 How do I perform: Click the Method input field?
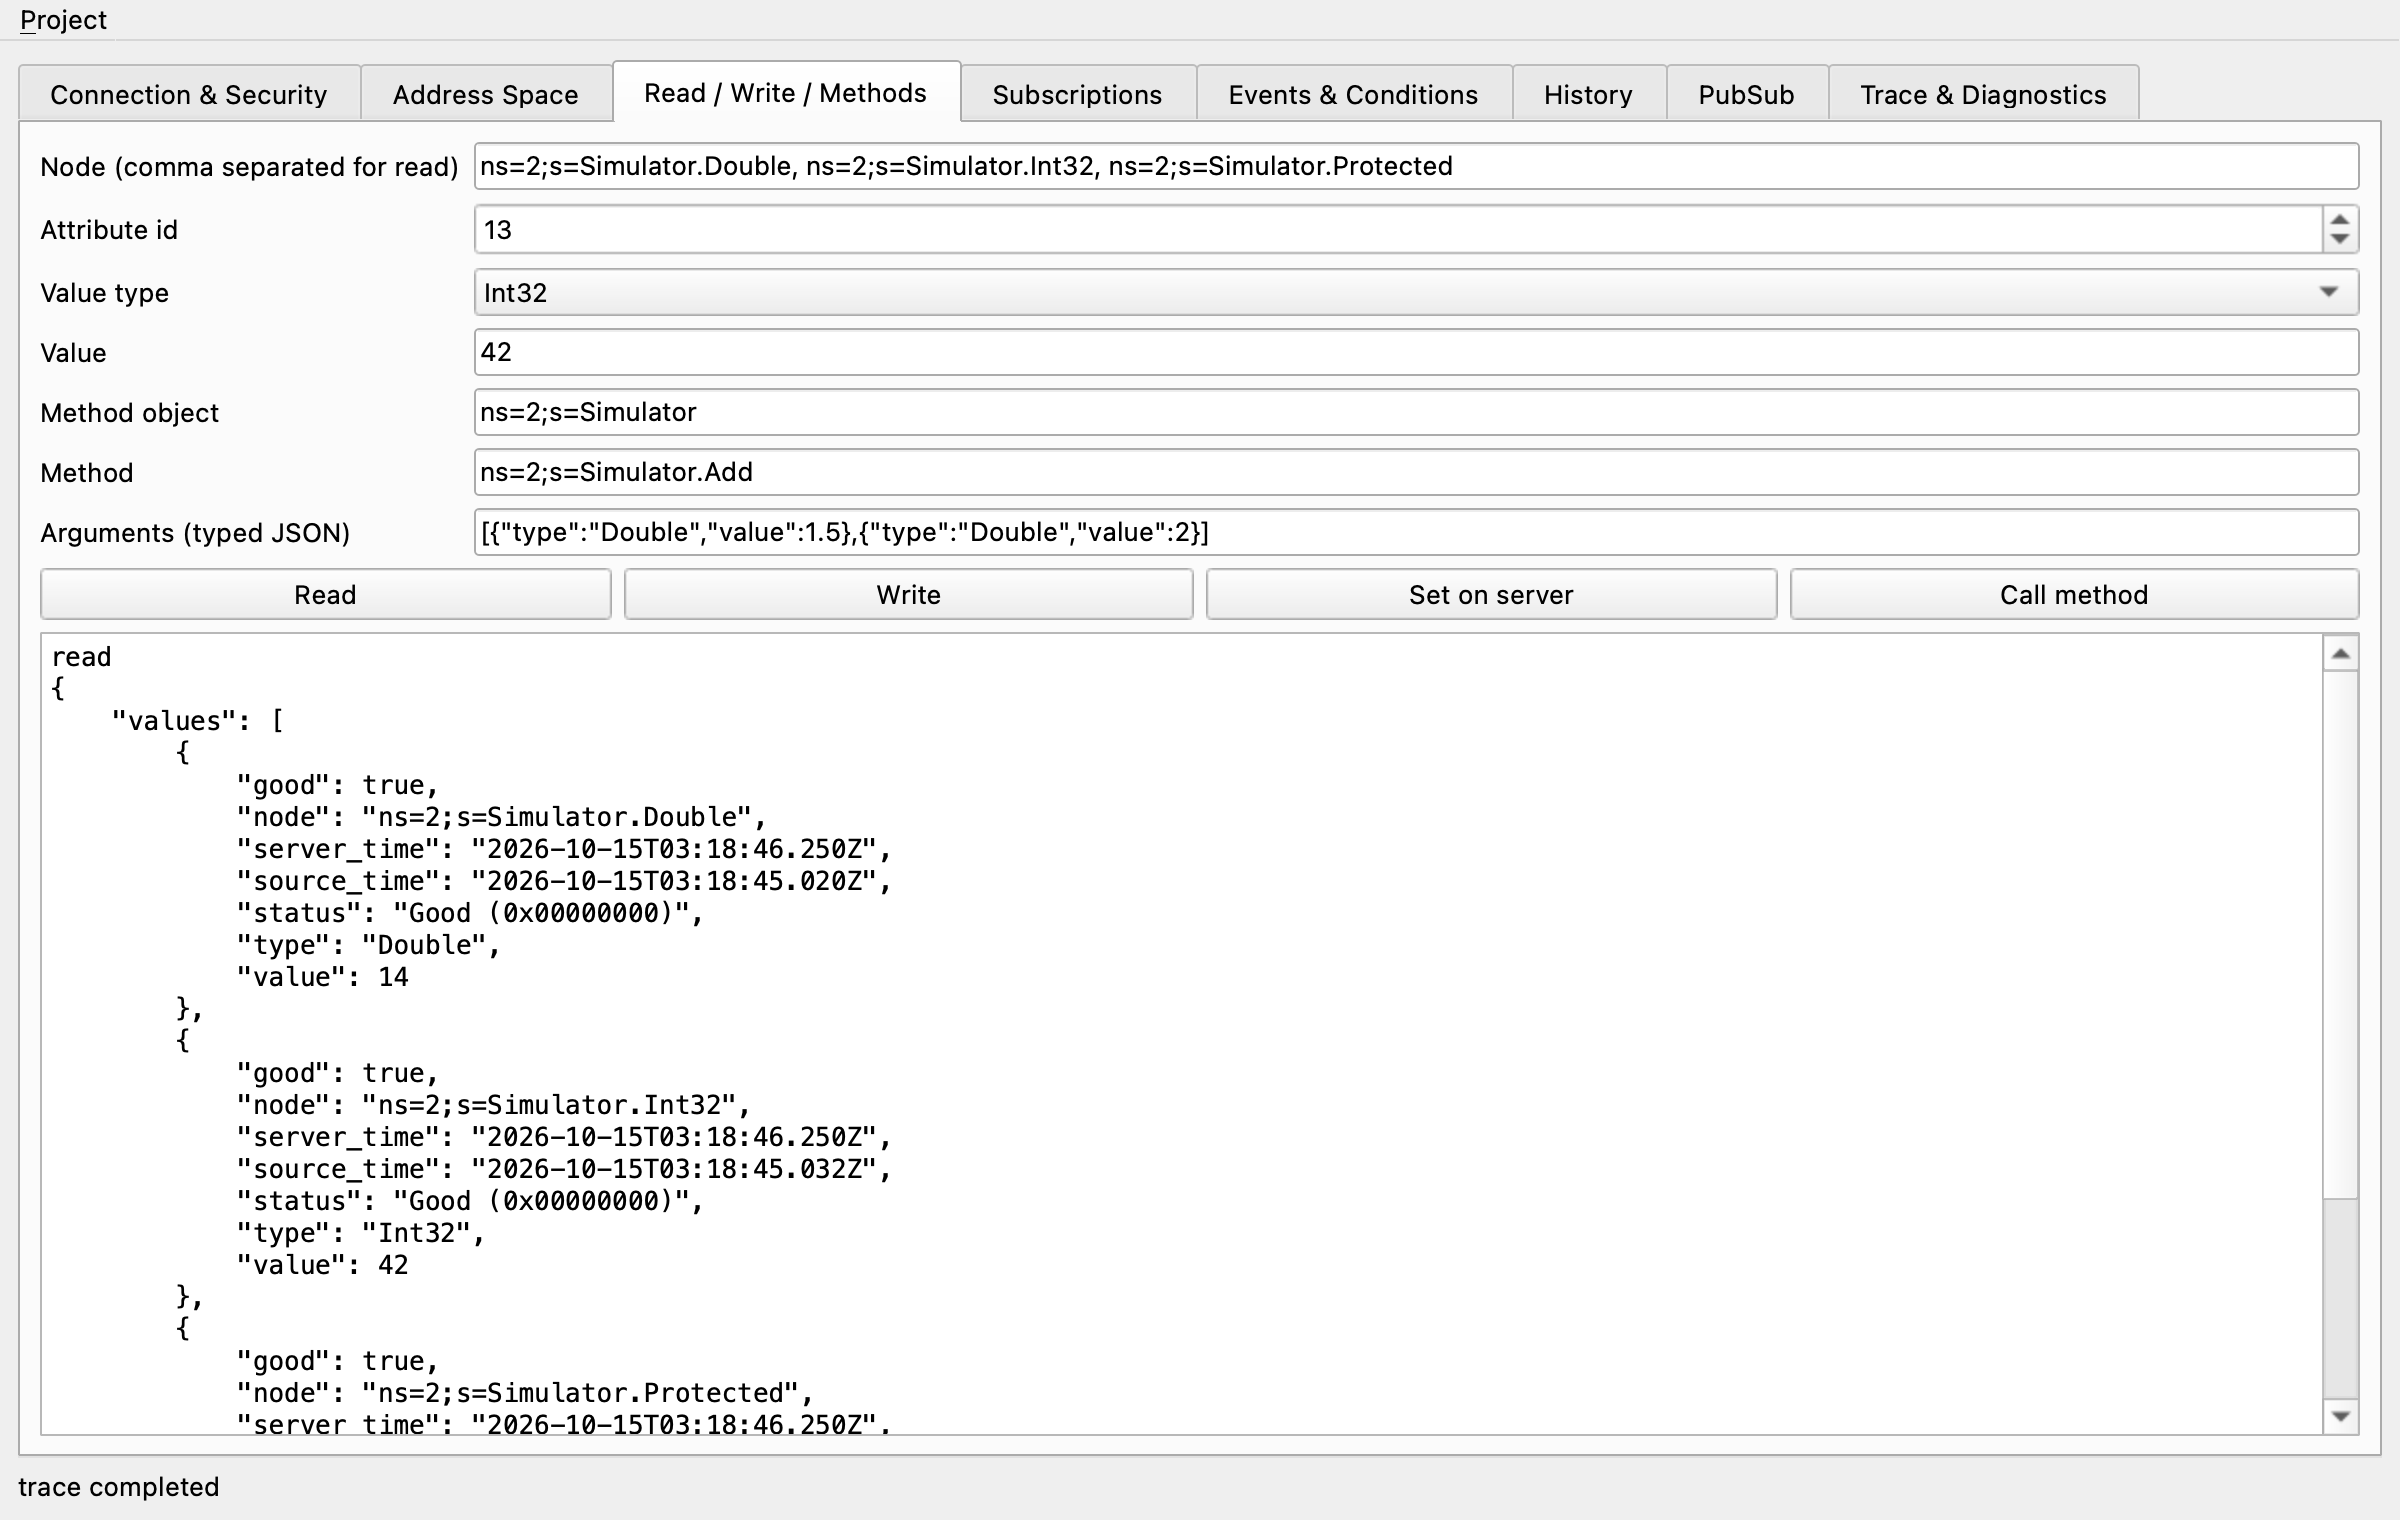pyautogui.click(x=1416, y=472)
